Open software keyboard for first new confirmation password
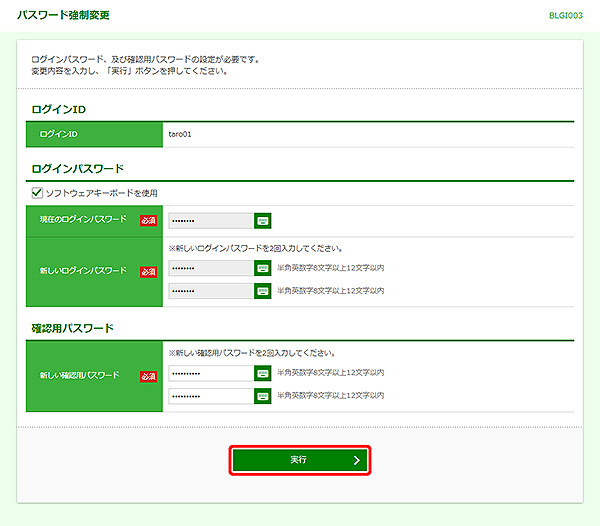 tap(262, 373)
